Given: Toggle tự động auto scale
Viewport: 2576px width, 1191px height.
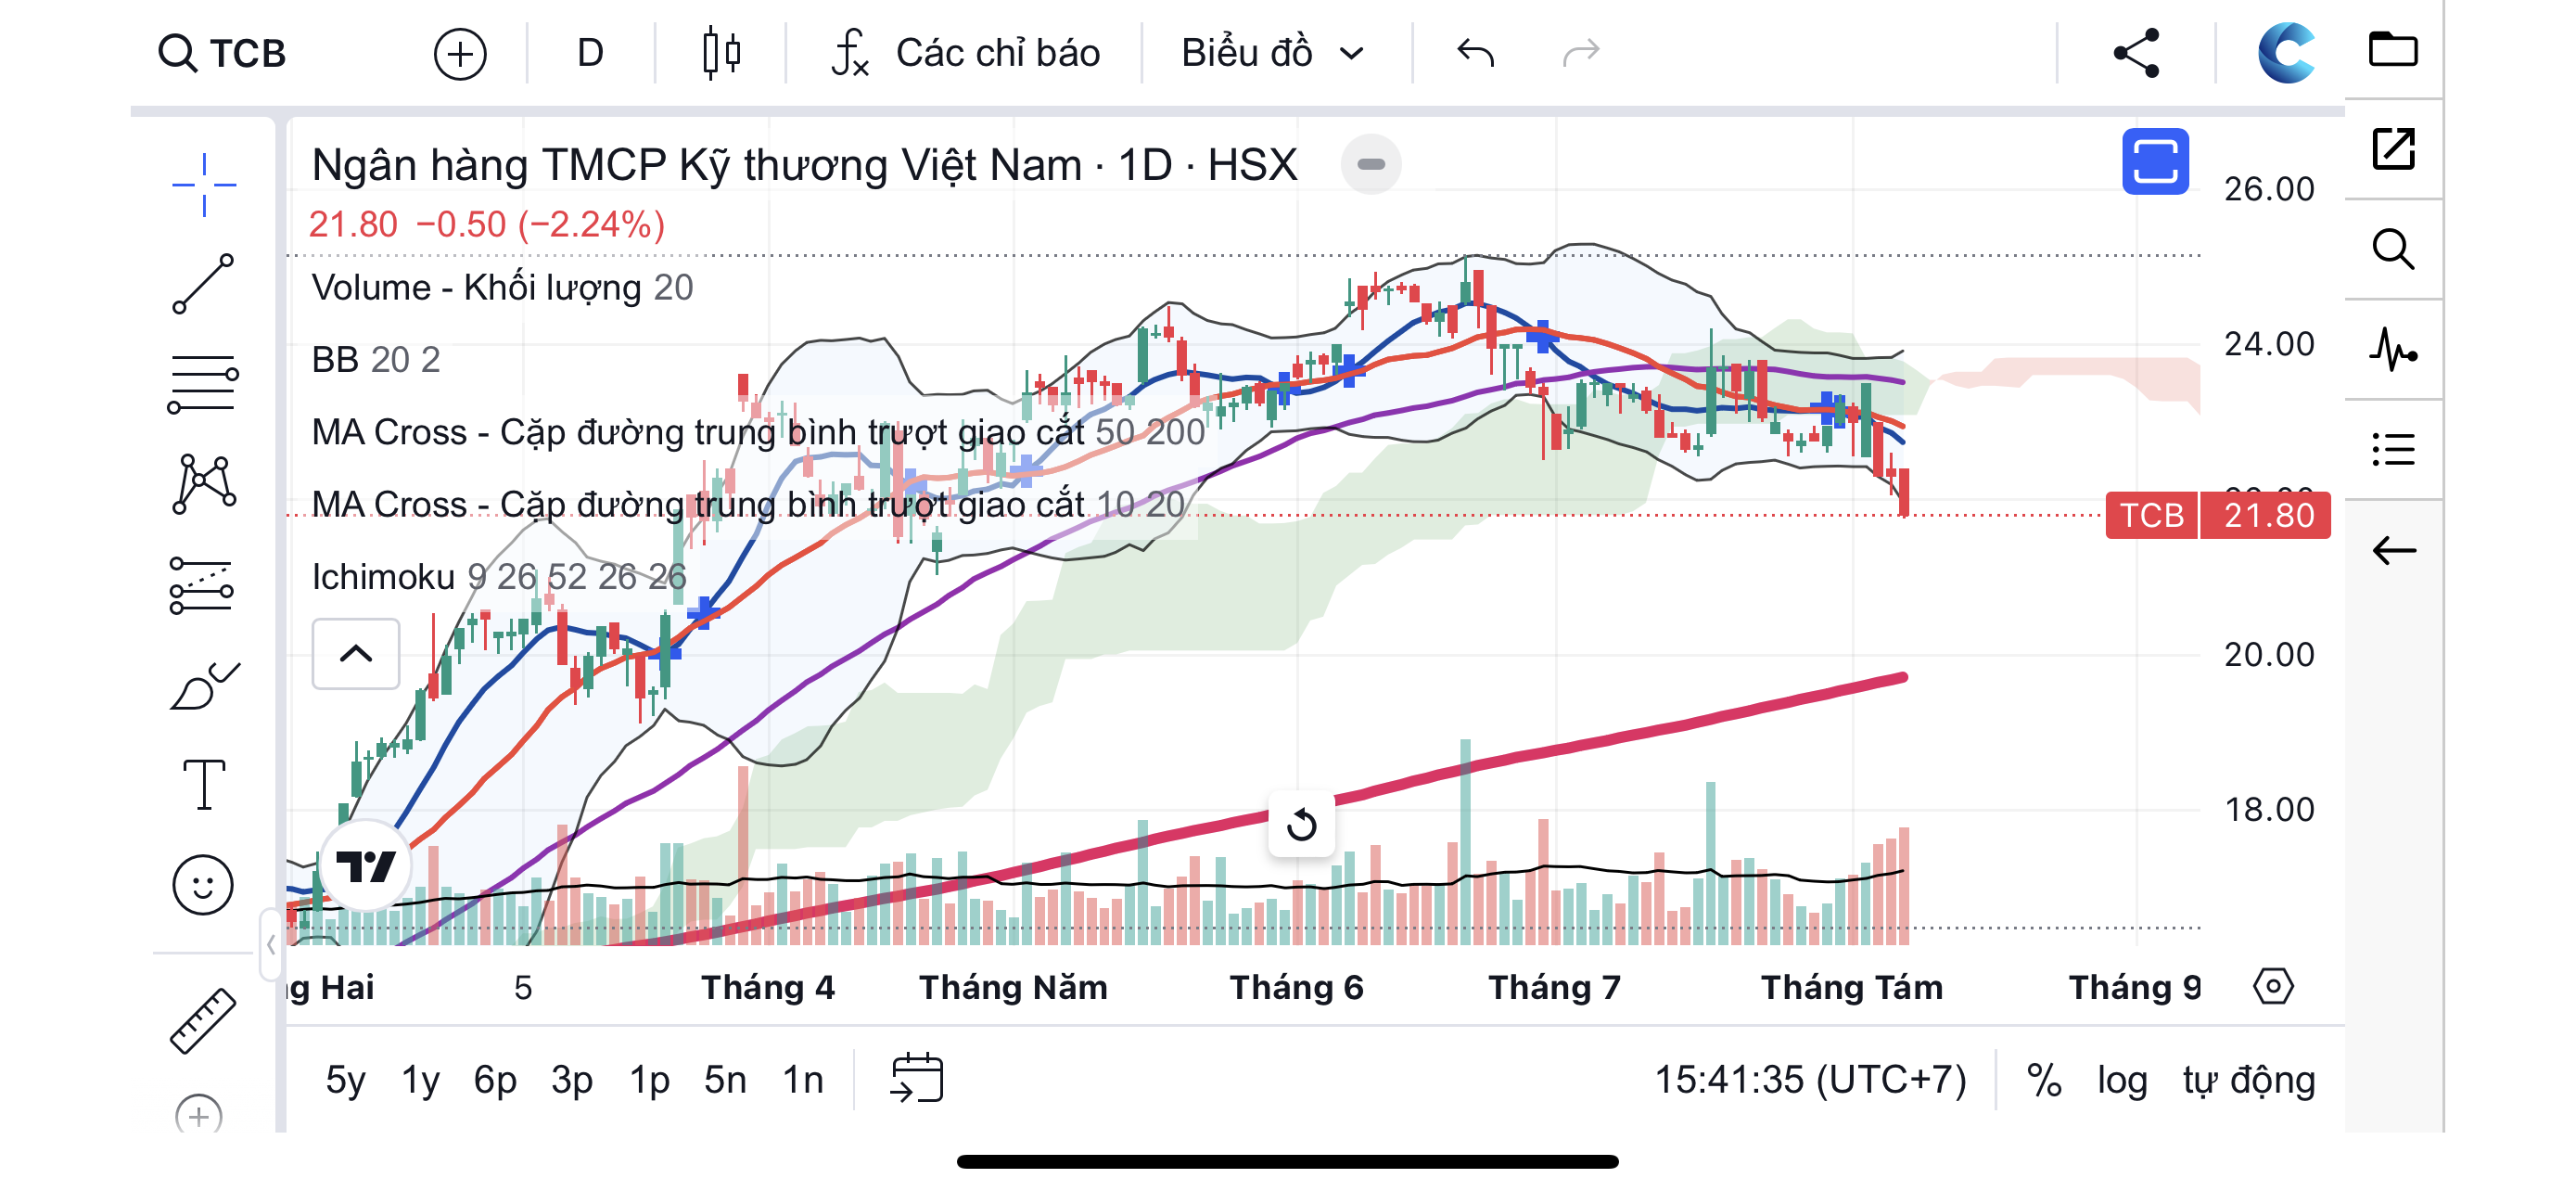Looking at the screenshot, I should pyautogui.click(x=2249, y=1080).
